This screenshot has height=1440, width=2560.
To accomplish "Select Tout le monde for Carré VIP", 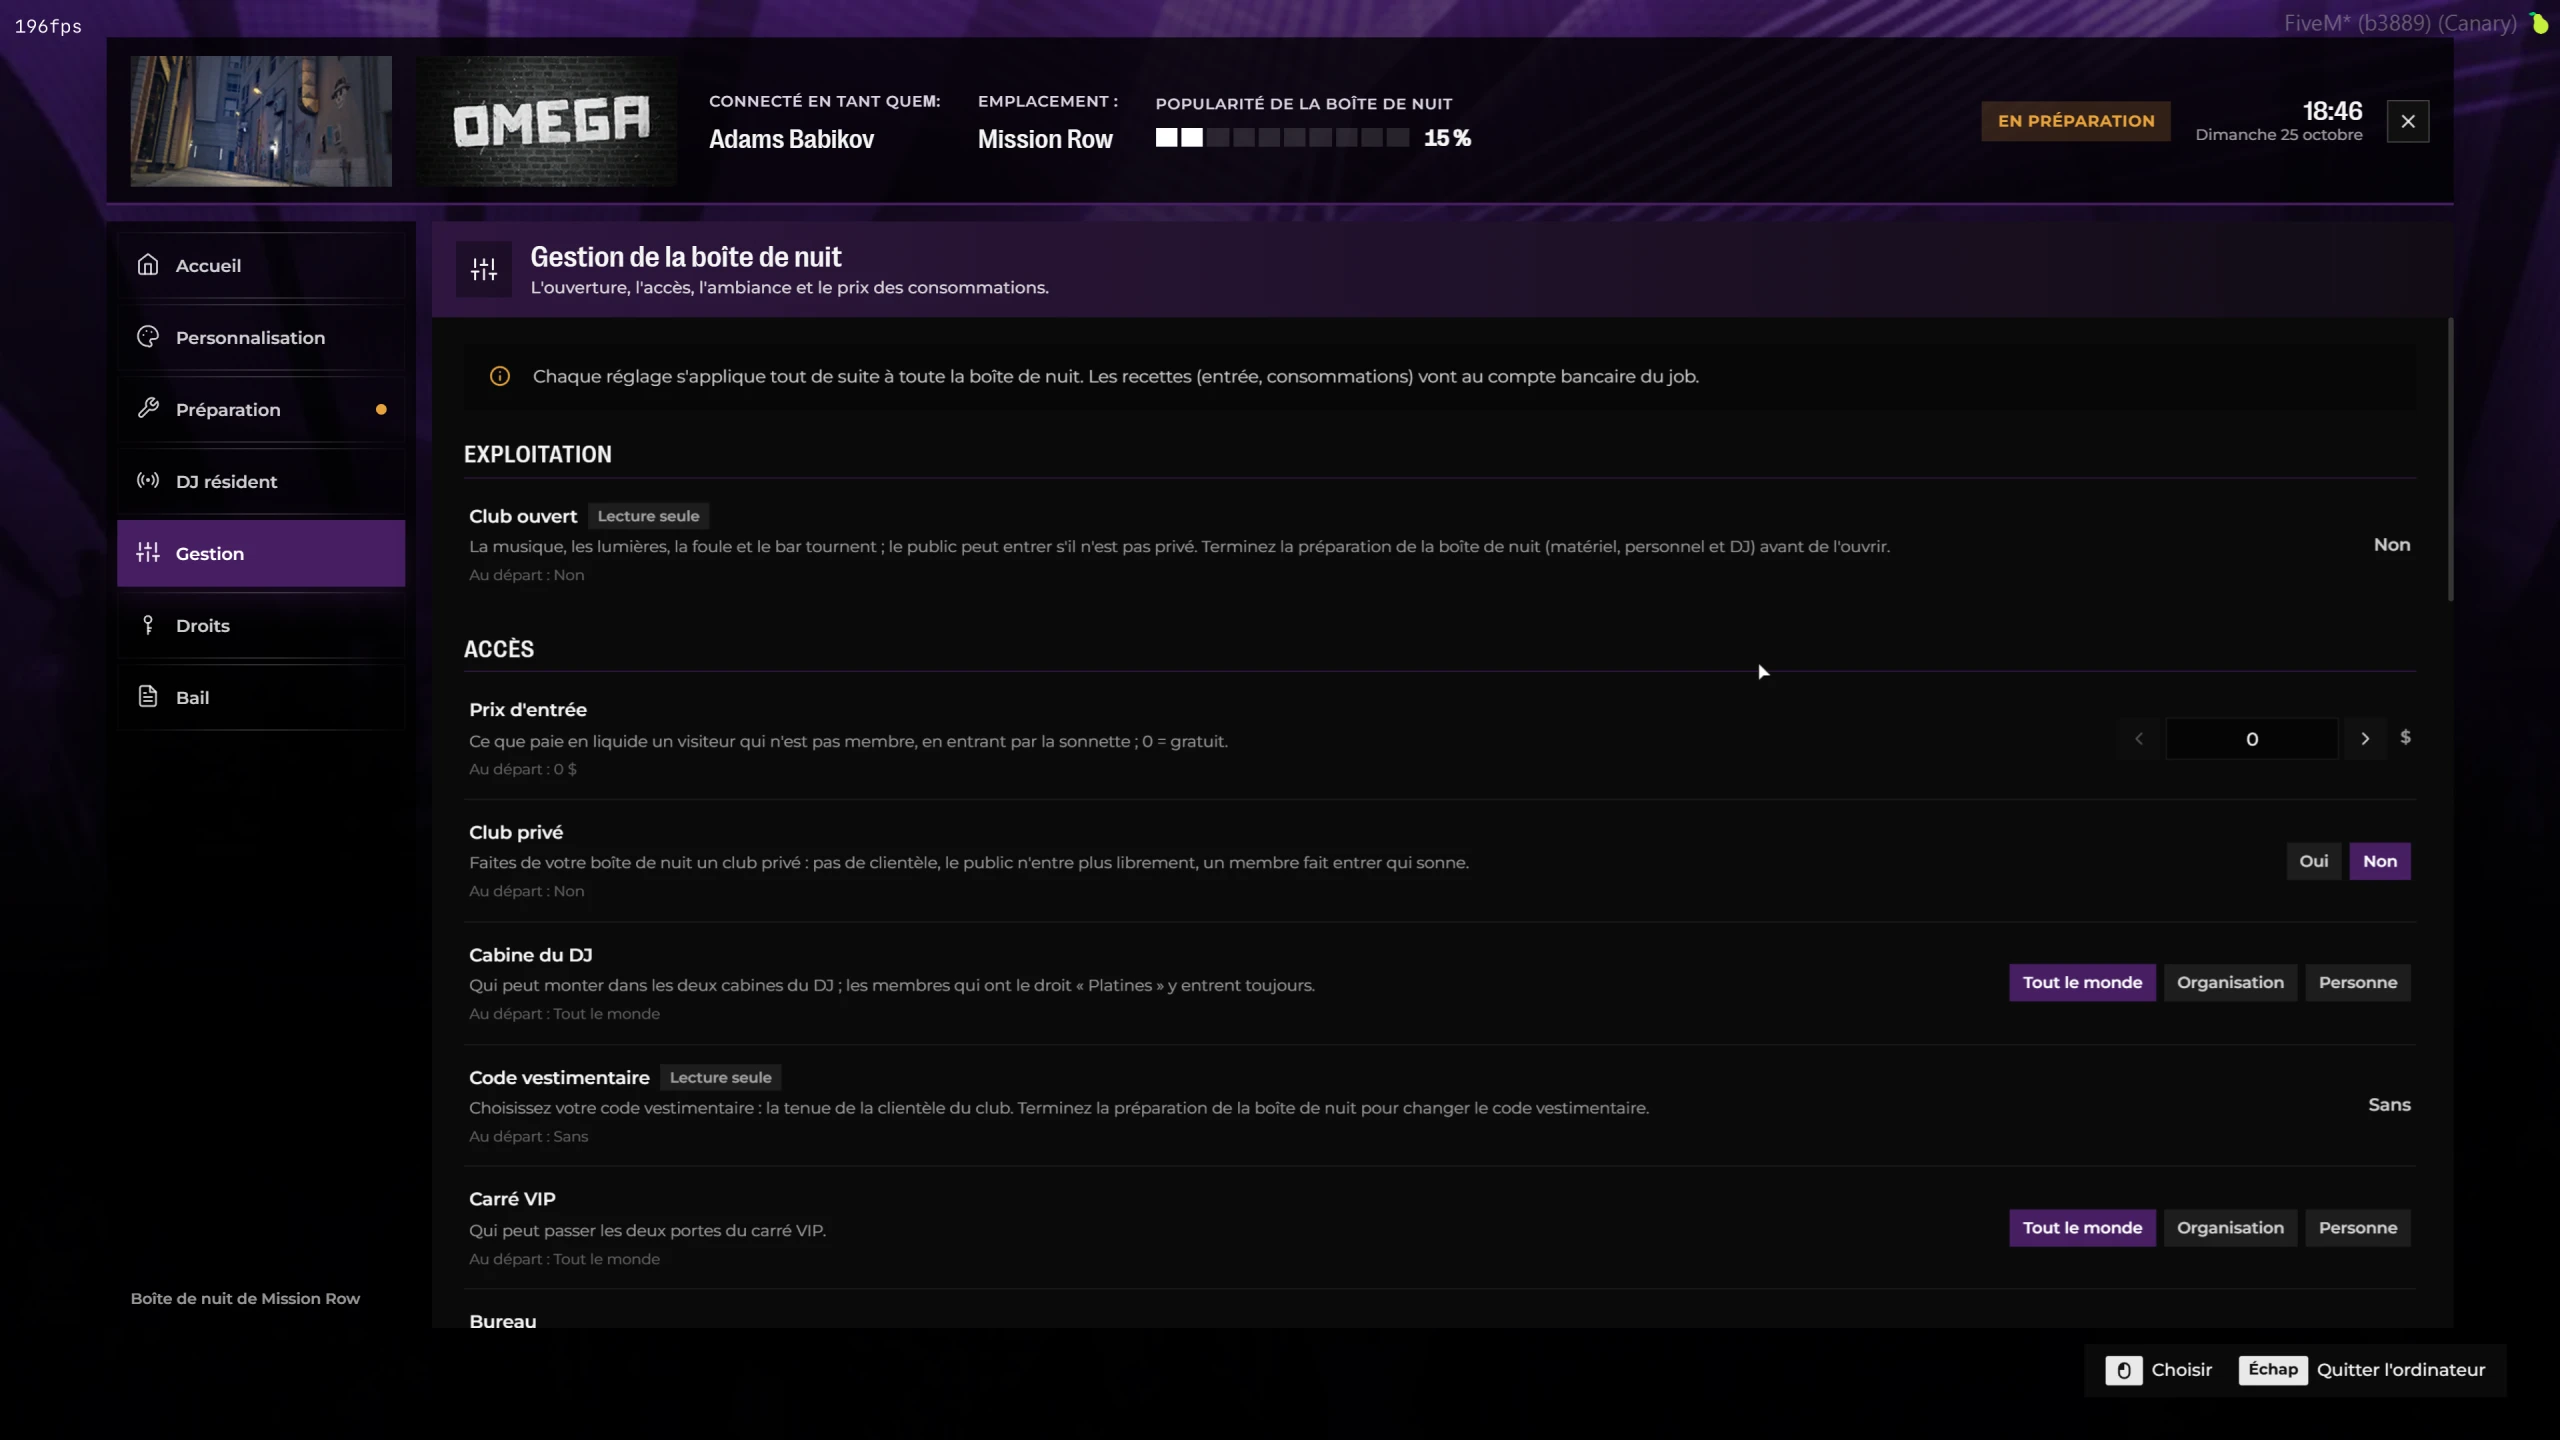I will [x=2082, y=1228].
